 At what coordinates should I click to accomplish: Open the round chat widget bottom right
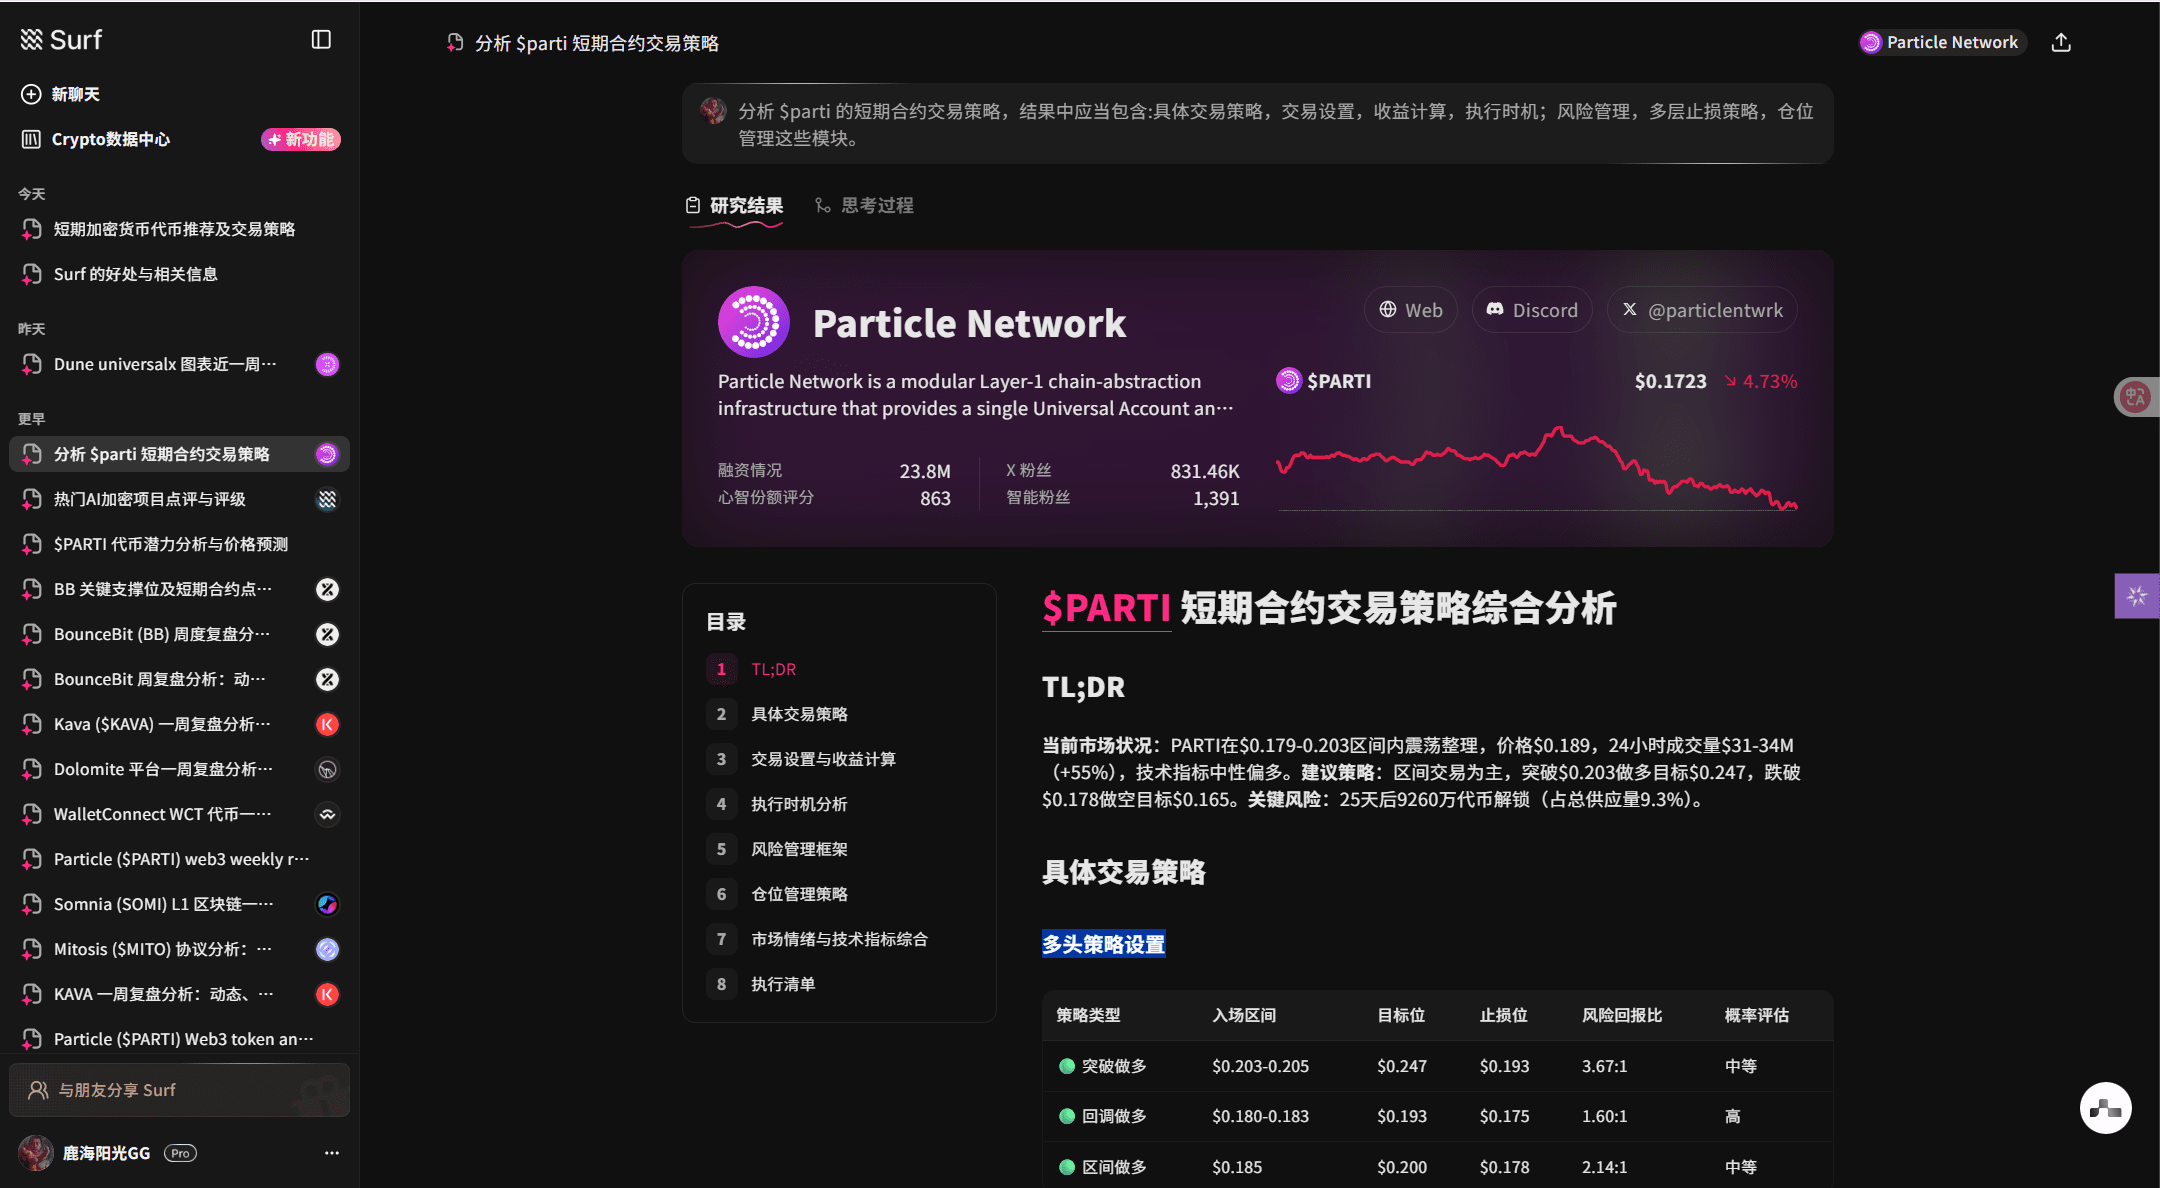click(x=2105, y=1107)
